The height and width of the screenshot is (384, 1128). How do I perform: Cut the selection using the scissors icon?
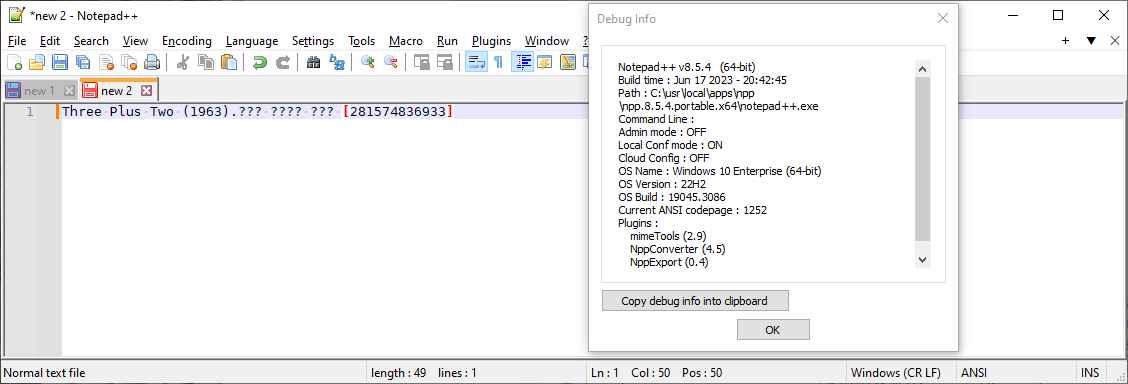pyautogui.click(x=182, y=63)
